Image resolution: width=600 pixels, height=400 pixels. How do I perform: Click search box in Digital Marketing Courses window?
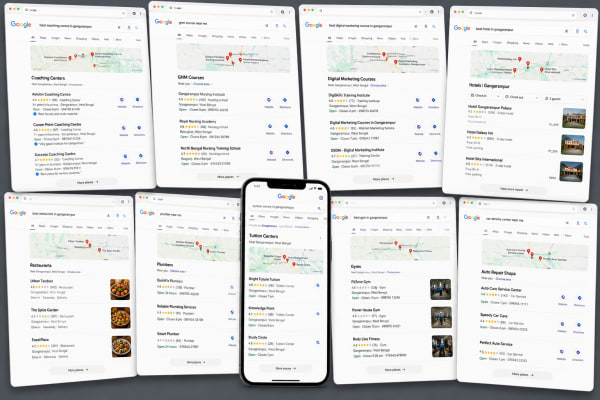coord(381,26)
